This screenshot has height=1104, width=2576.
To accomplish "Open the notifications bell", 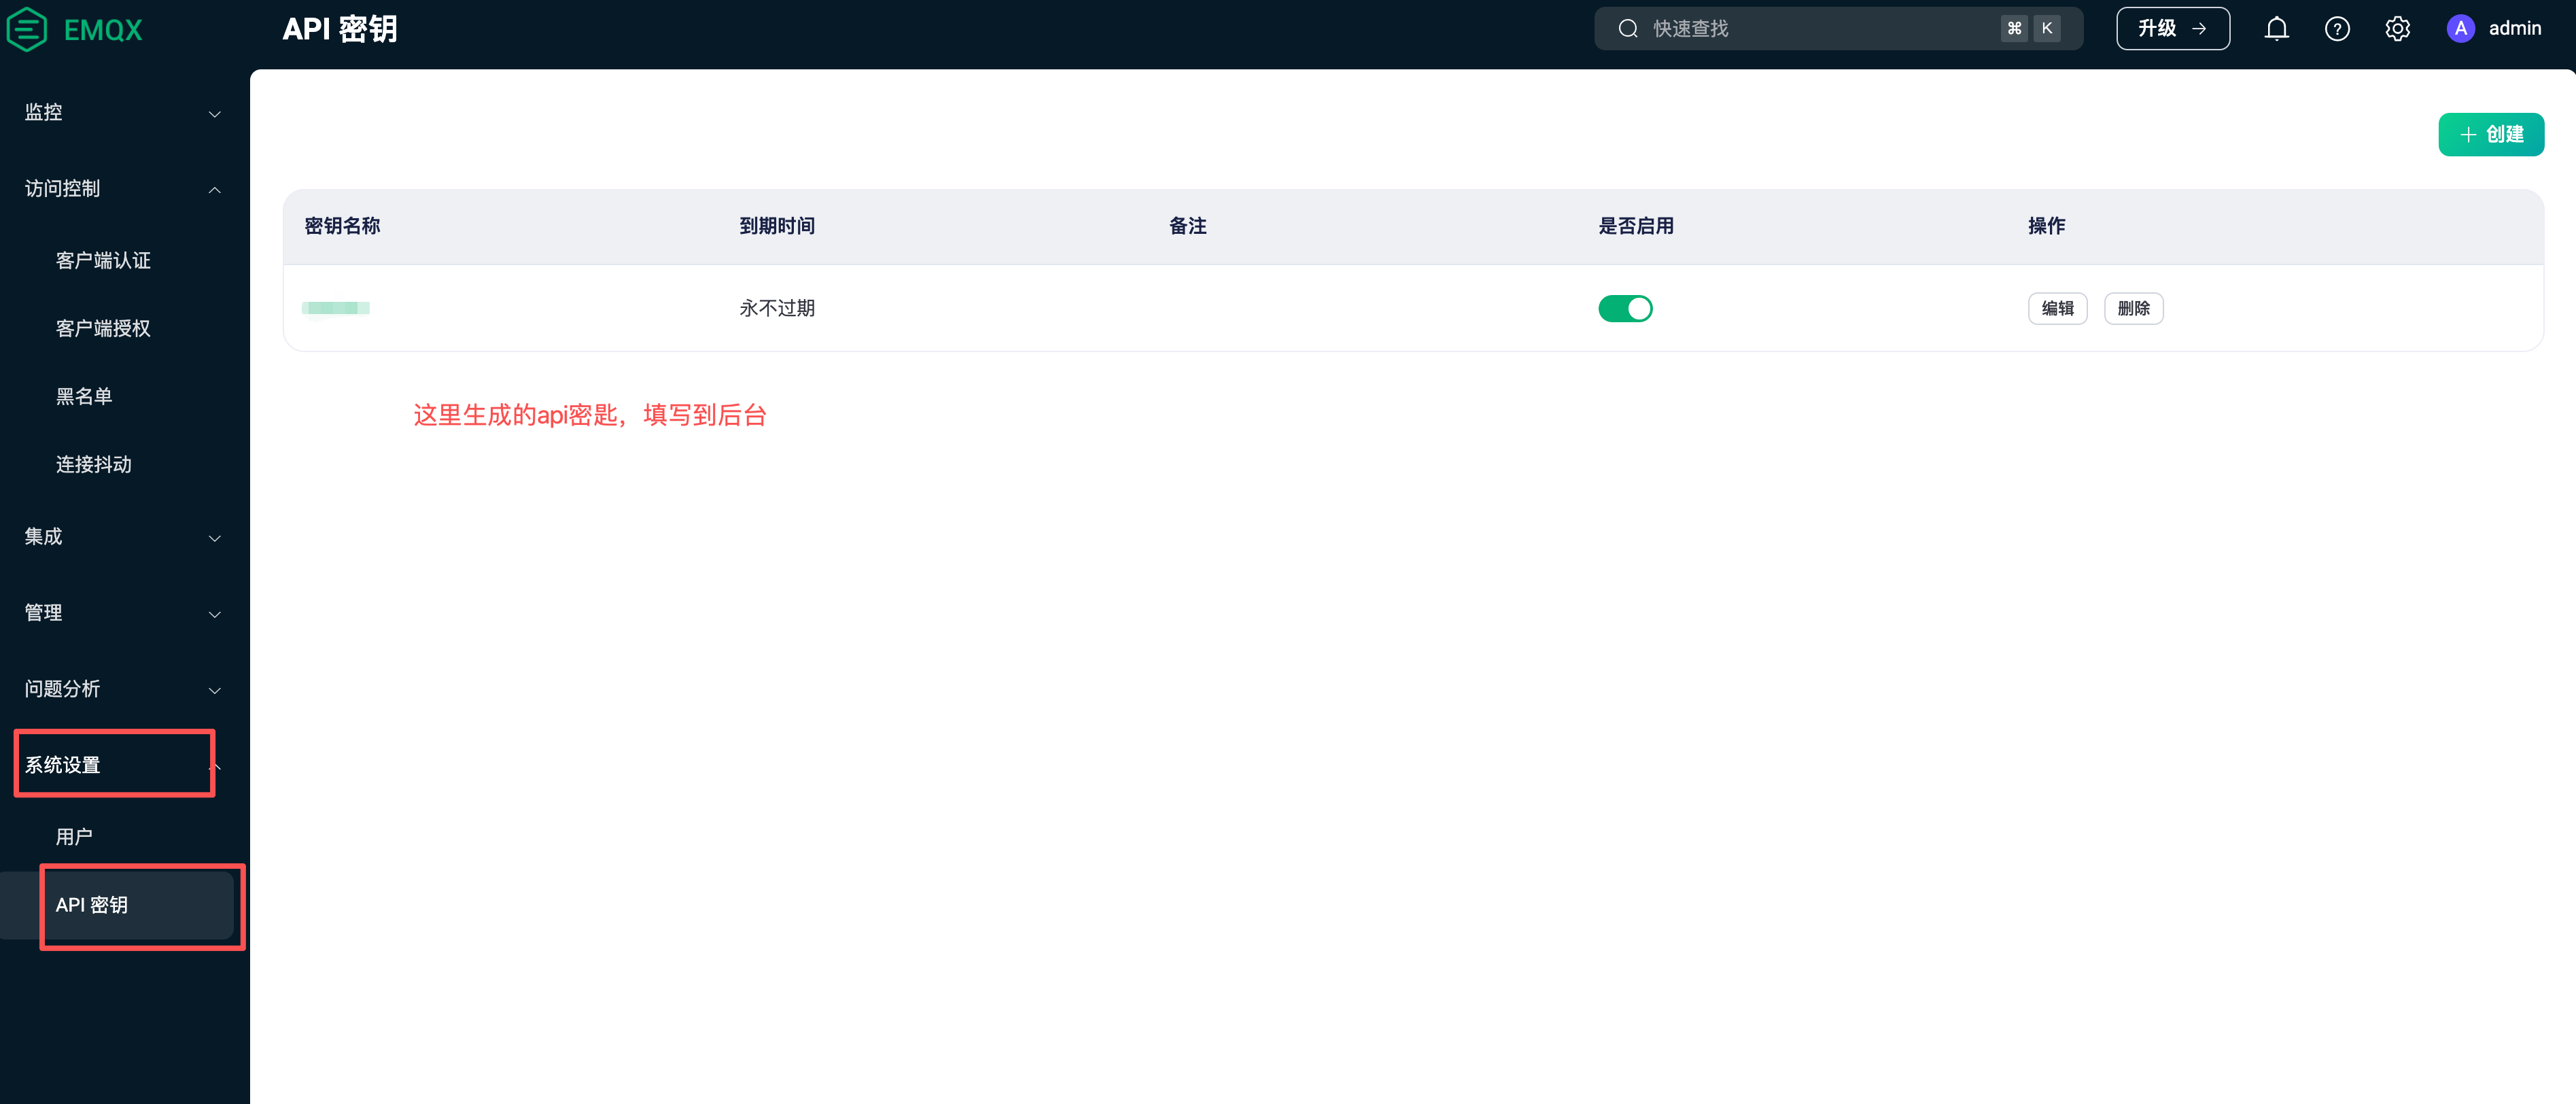I will [2276, 29].
